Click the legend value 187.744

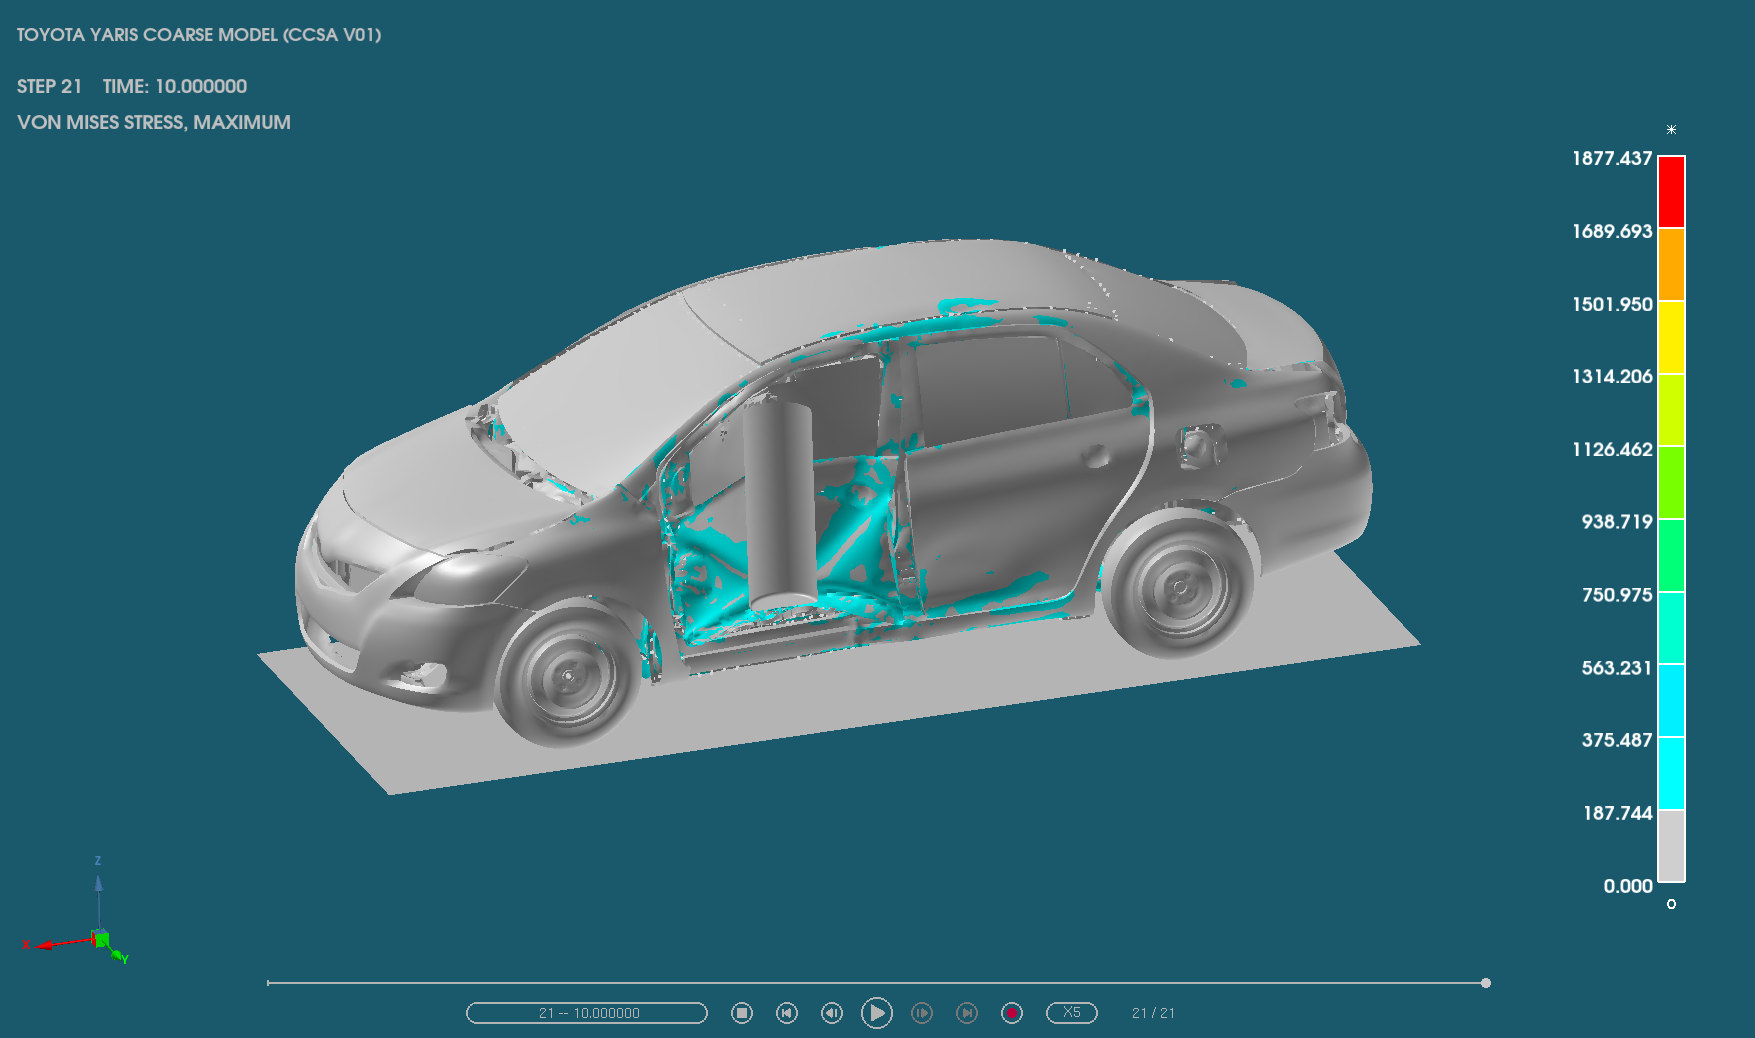click(1617, 813)
